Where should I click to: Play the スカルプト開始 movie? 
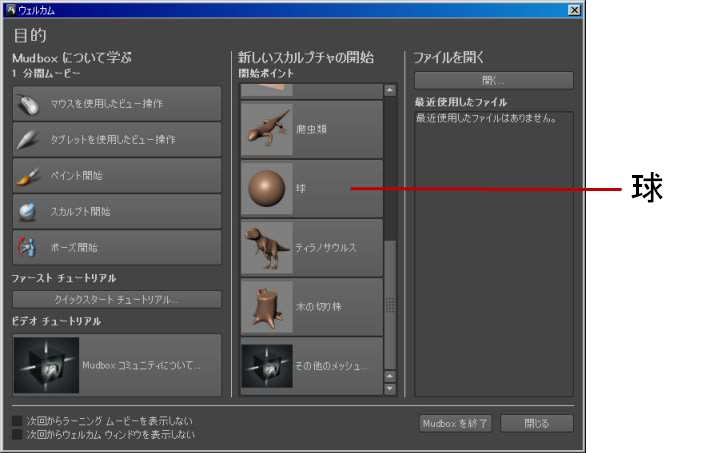point(117,212)
